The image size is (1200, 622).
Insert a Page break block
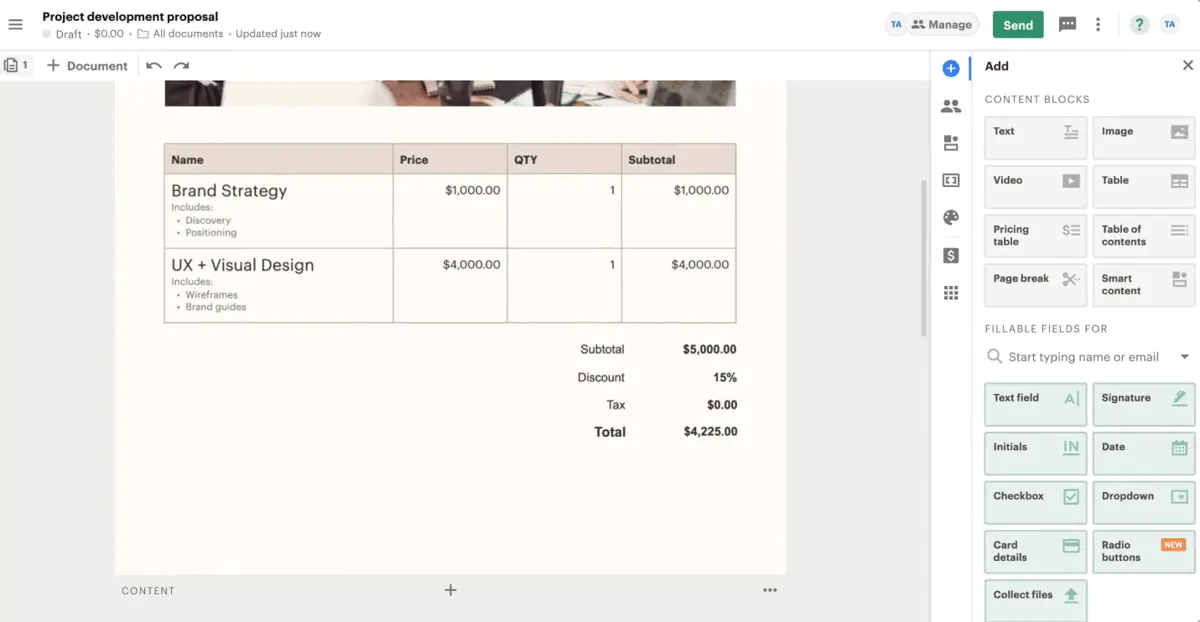click(x=1035, y=285)
